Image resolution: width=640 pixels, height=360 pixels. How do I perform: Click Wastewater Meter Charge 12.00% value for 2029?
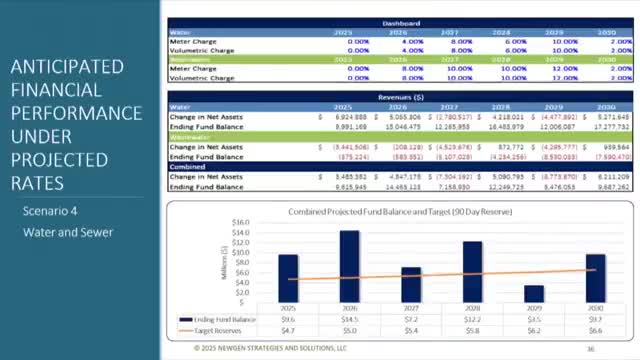coord(565,69)
